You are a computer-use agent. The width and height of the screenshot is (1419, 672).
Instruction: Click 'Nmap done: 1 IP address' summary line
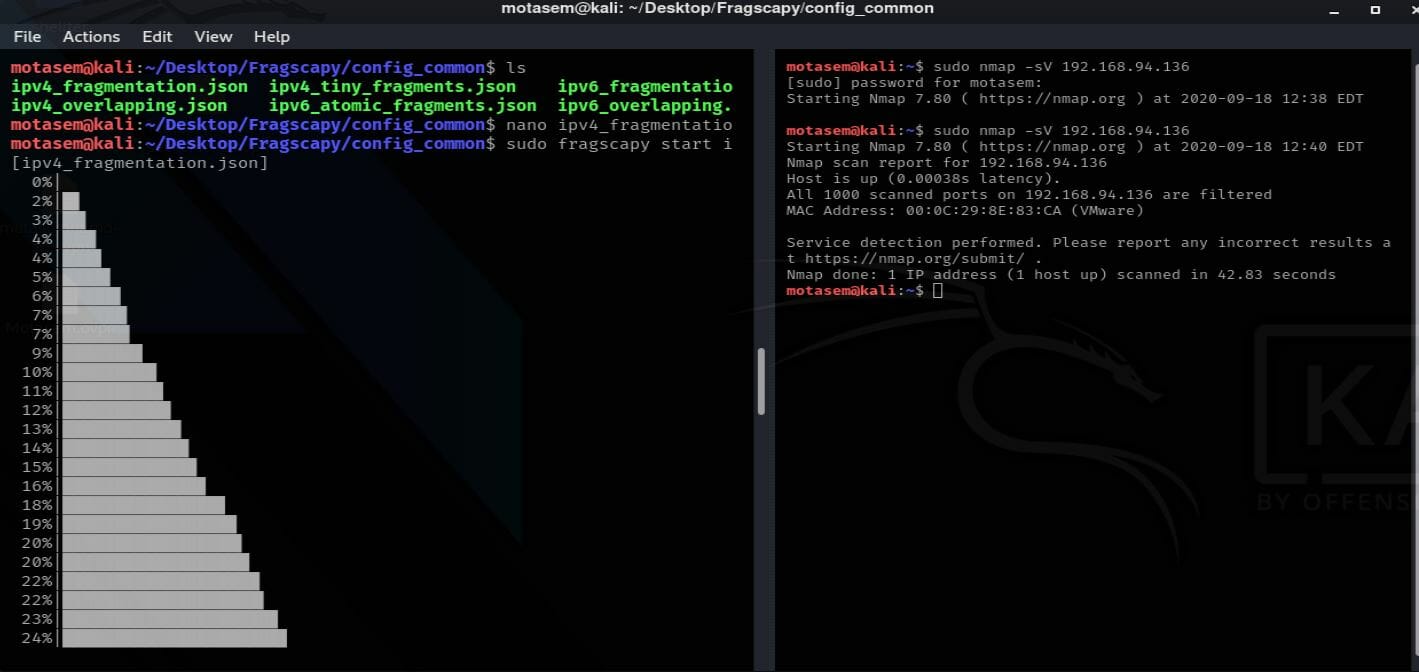pyautogui.click(x=1060, y=274)
